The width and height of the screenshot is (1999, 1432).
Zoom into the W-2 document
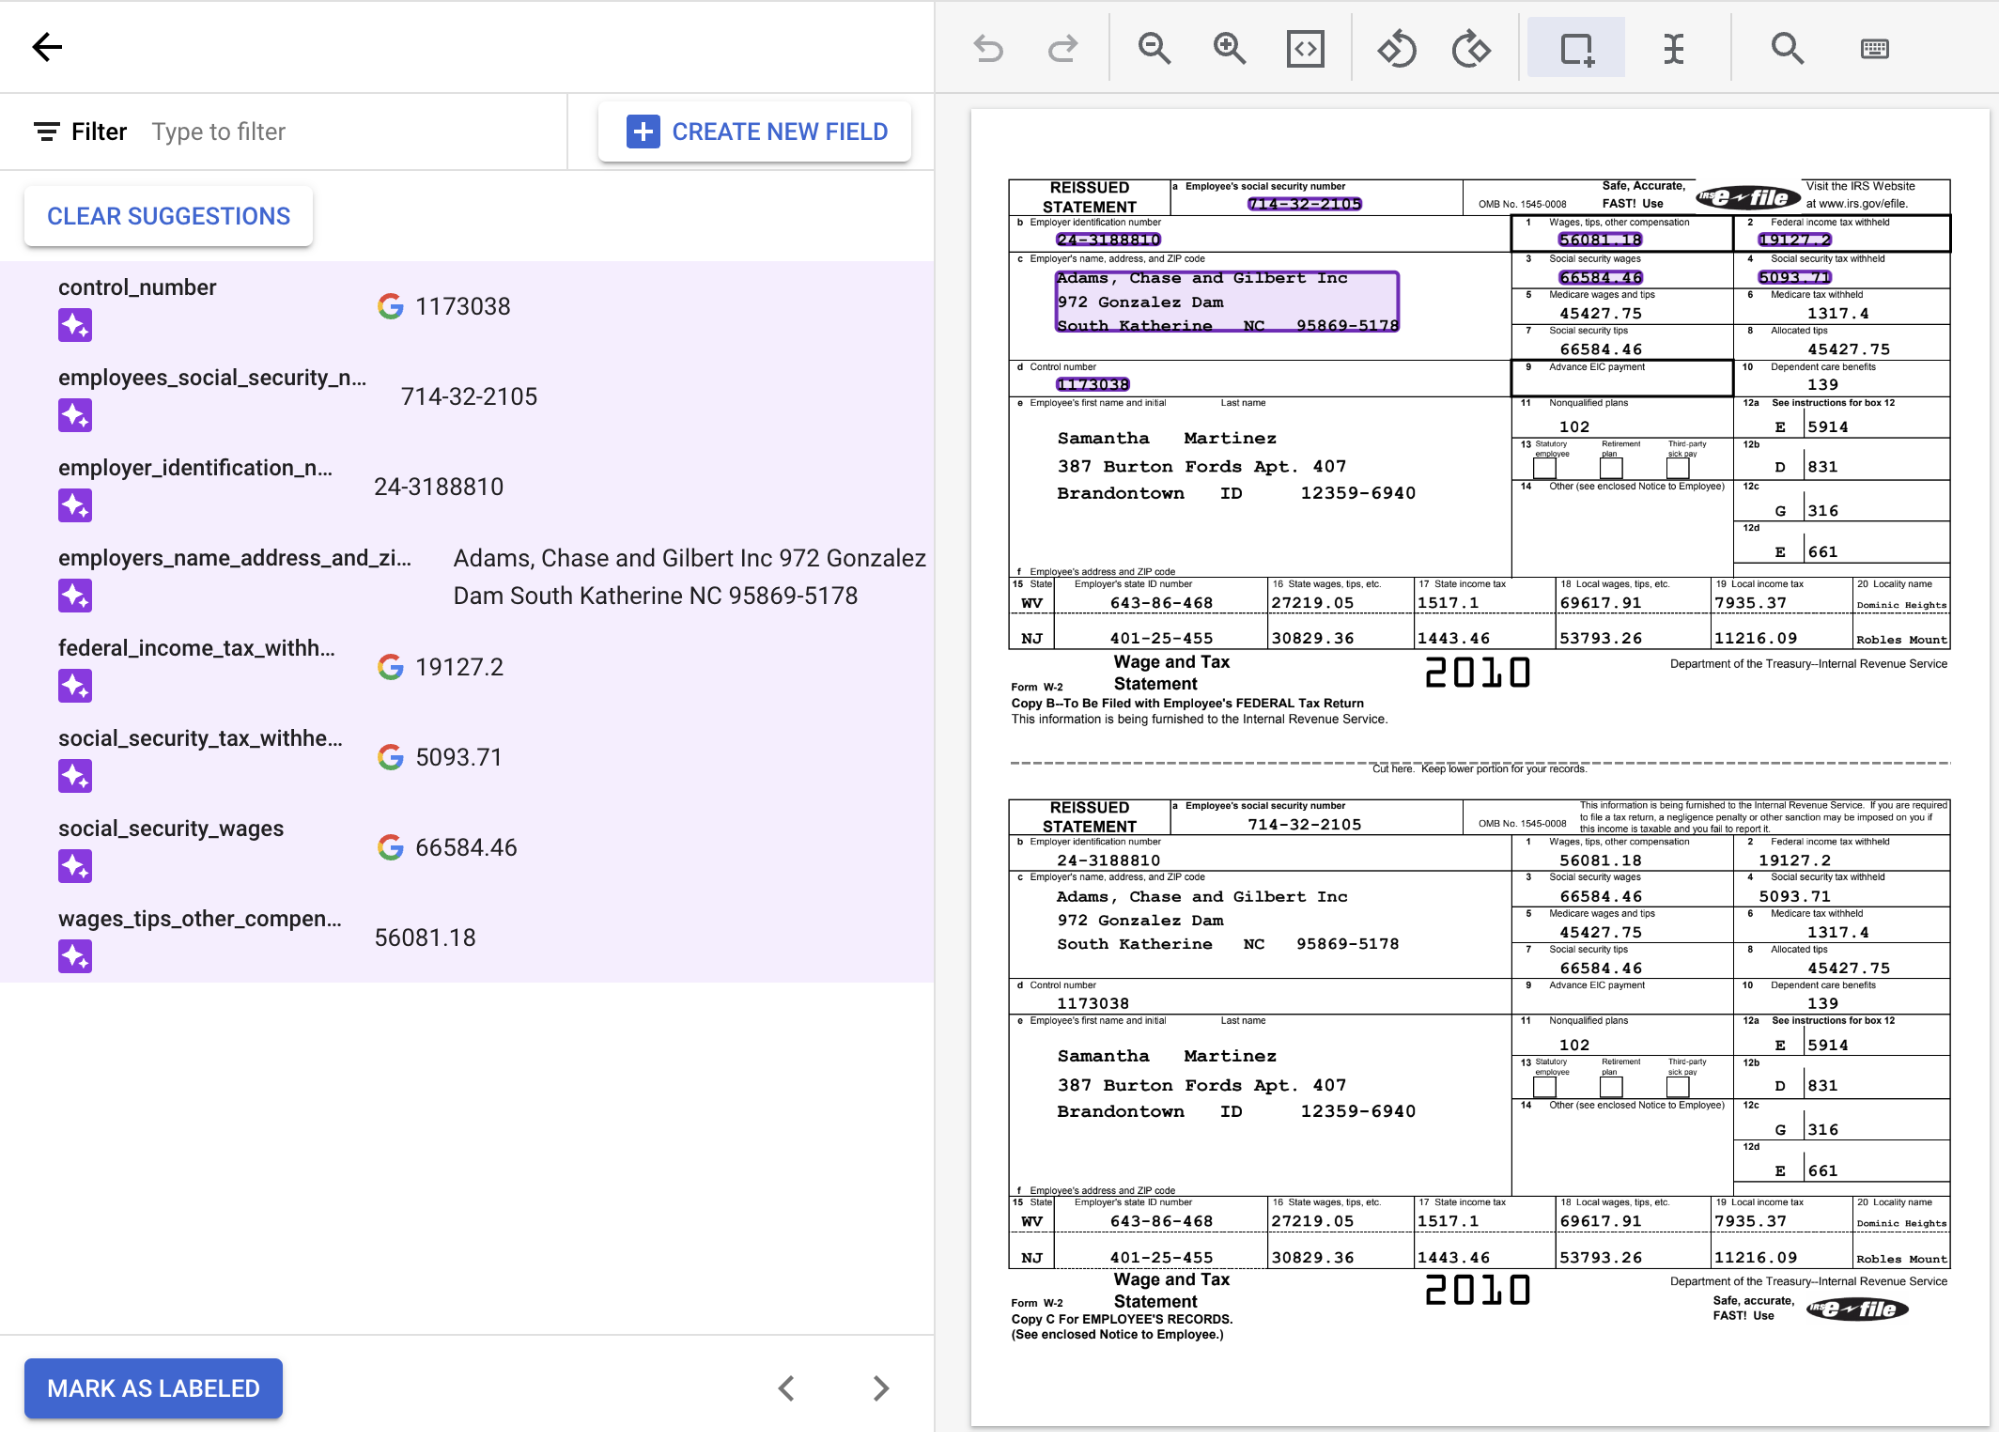tap(1229, 47)
